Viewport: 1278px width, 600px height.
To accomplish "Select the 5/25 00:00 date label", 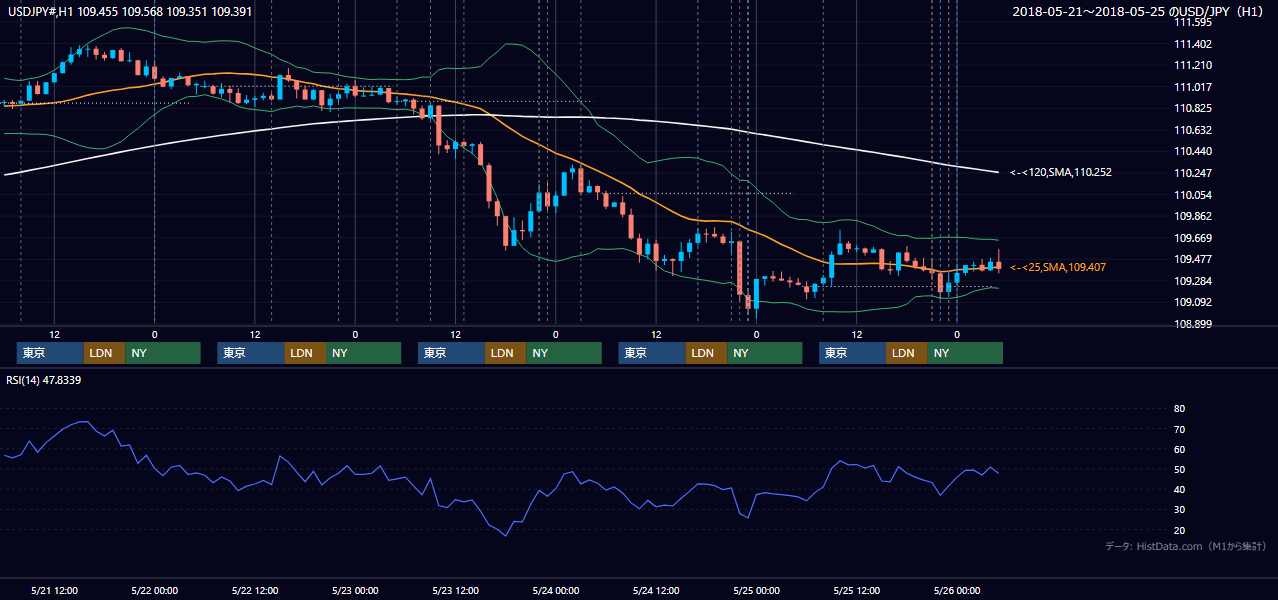I will coord(757,590).
